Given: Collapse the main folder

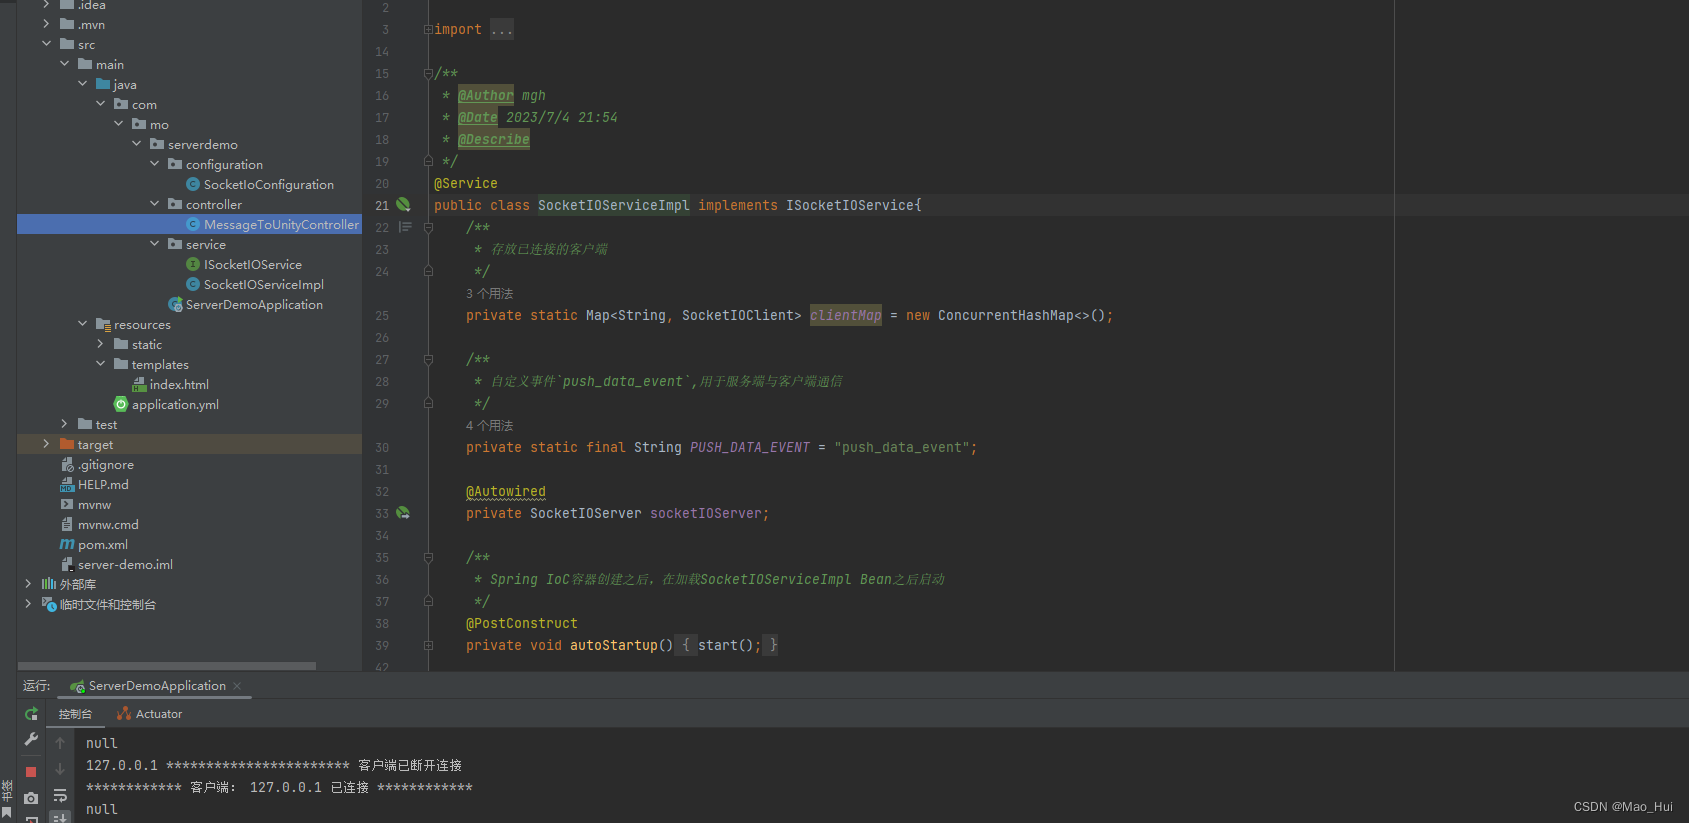Looking at the screenshot, I should (64, 64).
